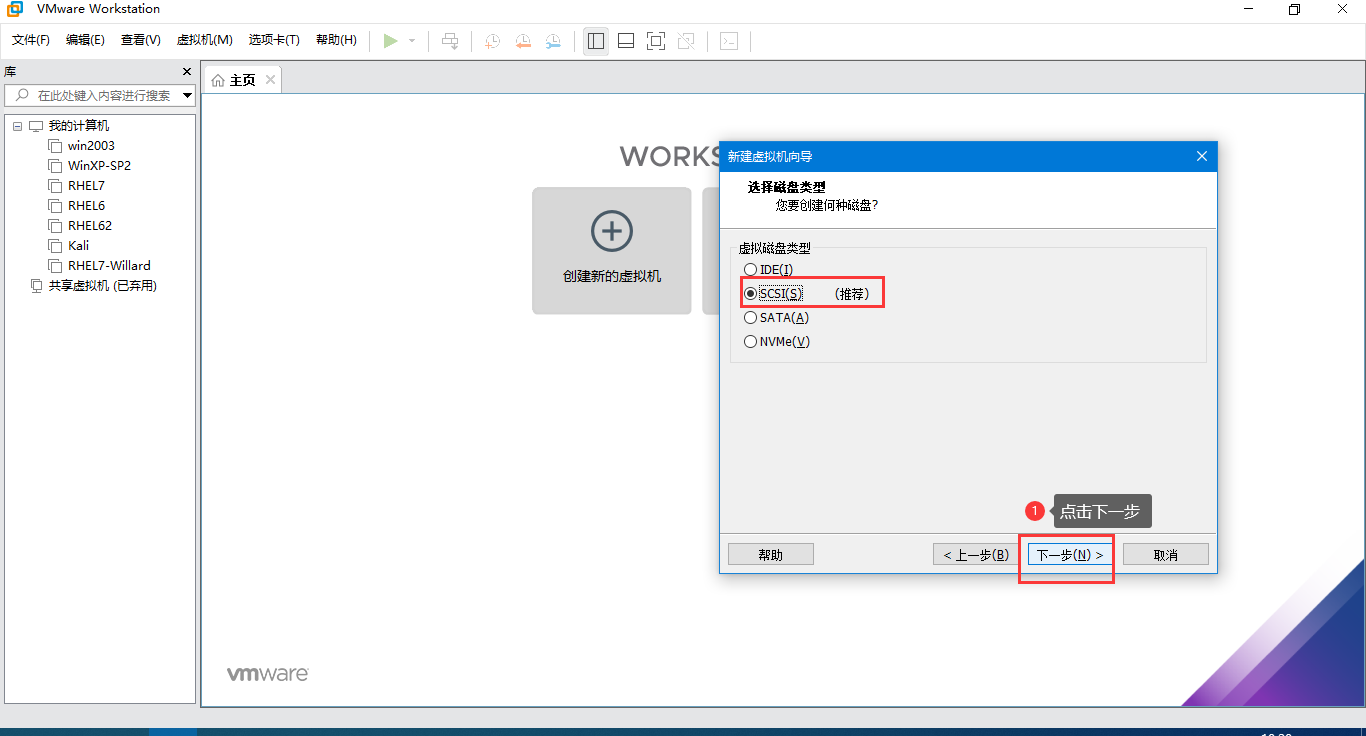Open the 帮助(H) menu
1366x736 pixels.
(336, 40)
